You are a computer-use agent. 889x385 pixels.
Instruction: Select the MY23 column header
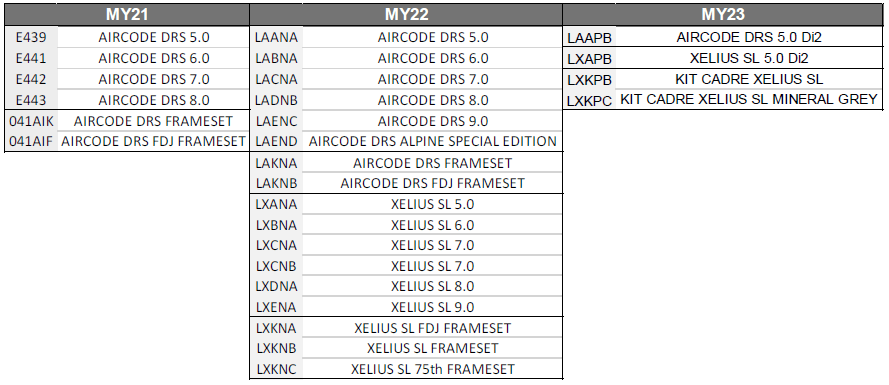(x=723, y=14)
